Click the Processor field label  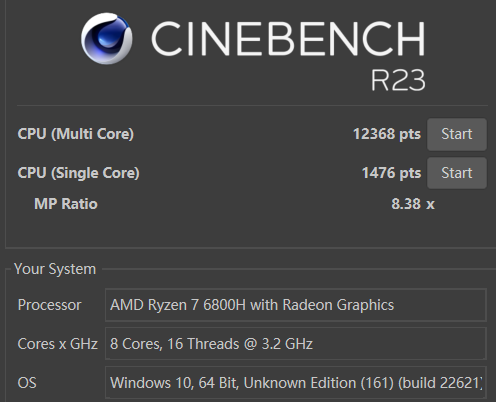(49, 305)
